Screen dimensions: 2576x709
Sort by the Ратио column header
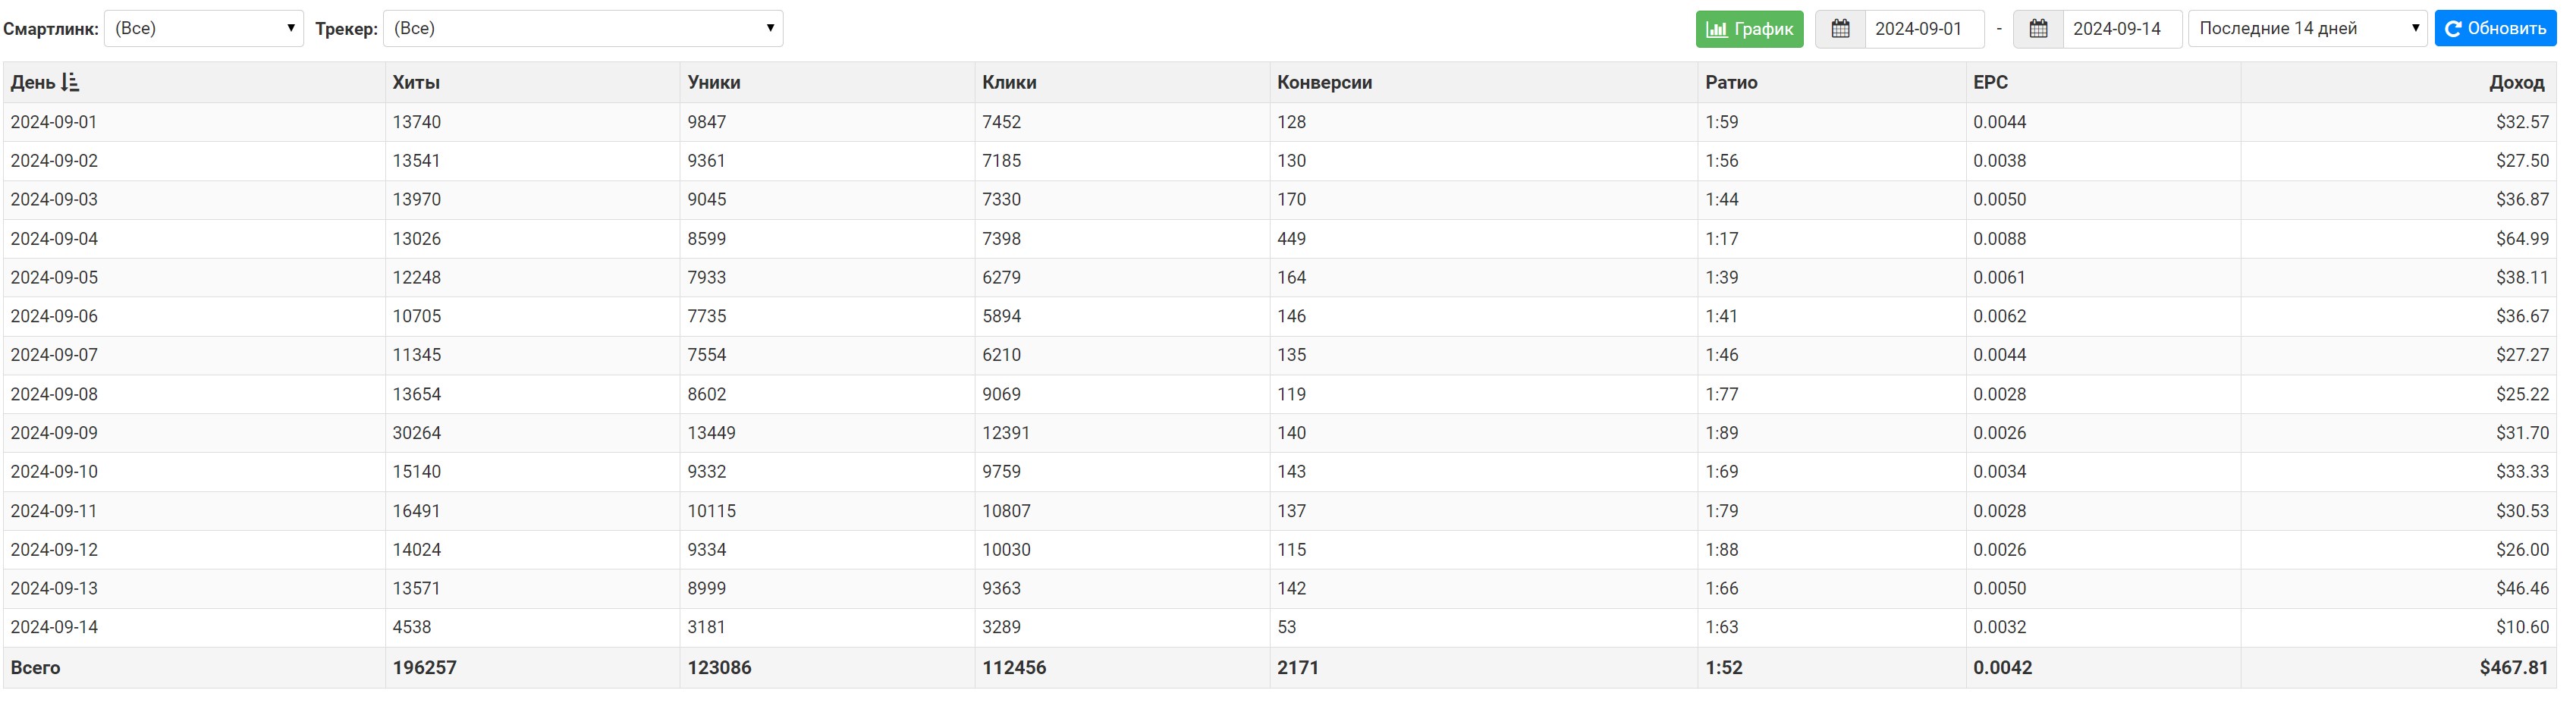pyautogui.click(x=1731, y=83)
